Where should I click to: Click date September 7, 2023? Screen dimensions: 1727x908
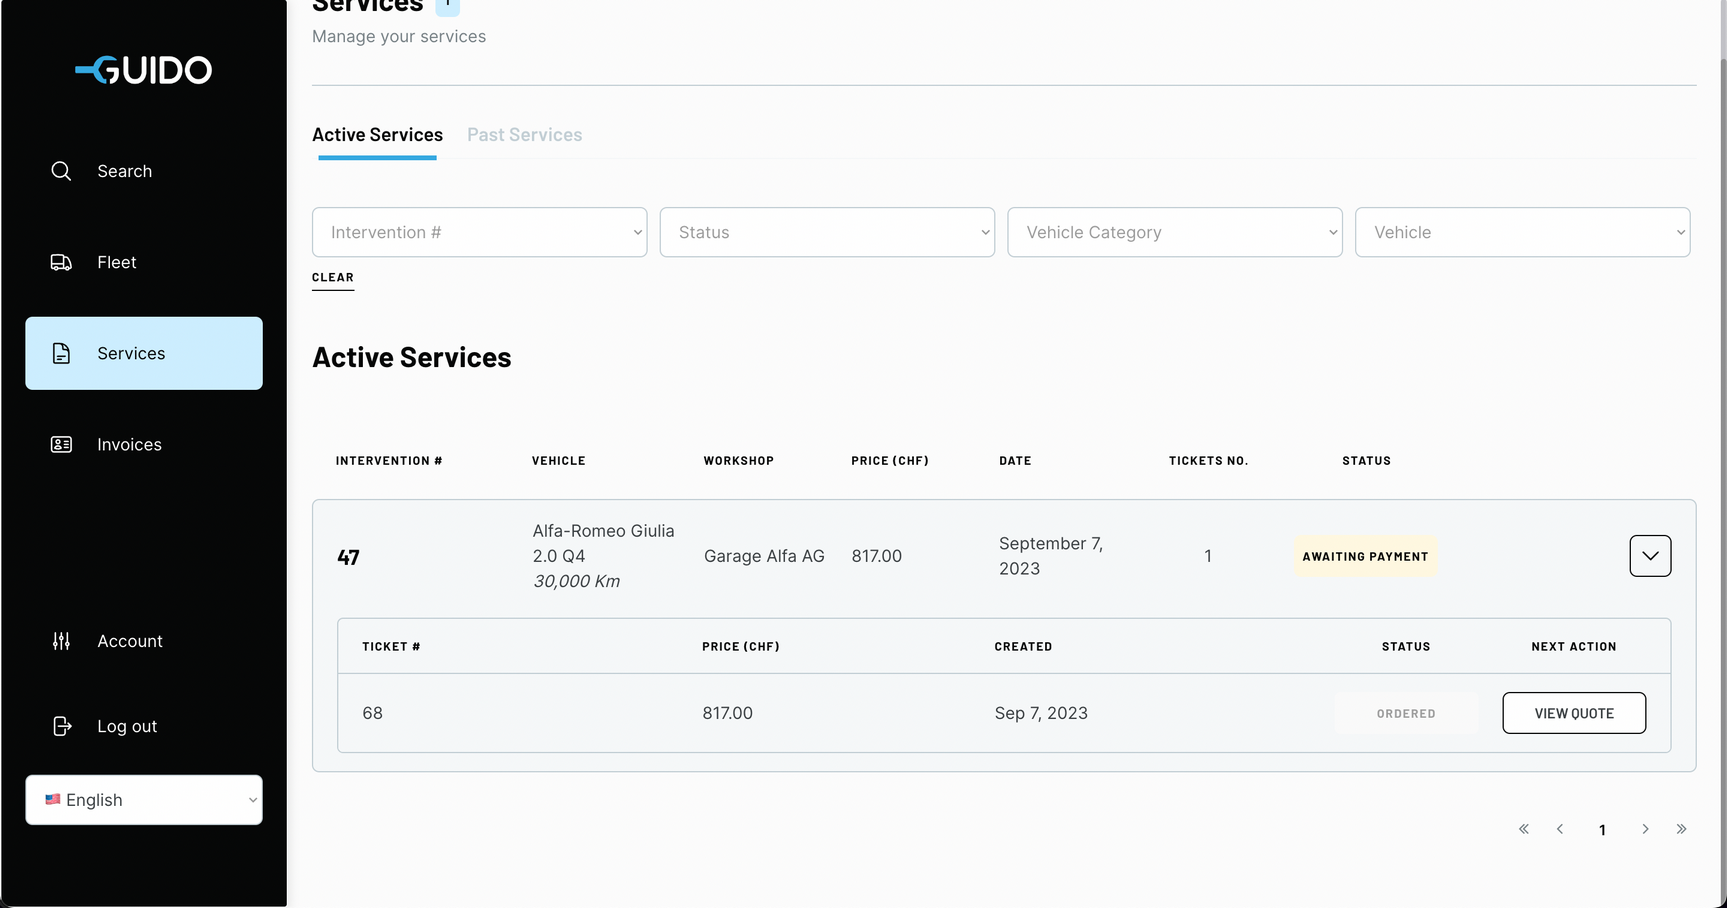1050,556
